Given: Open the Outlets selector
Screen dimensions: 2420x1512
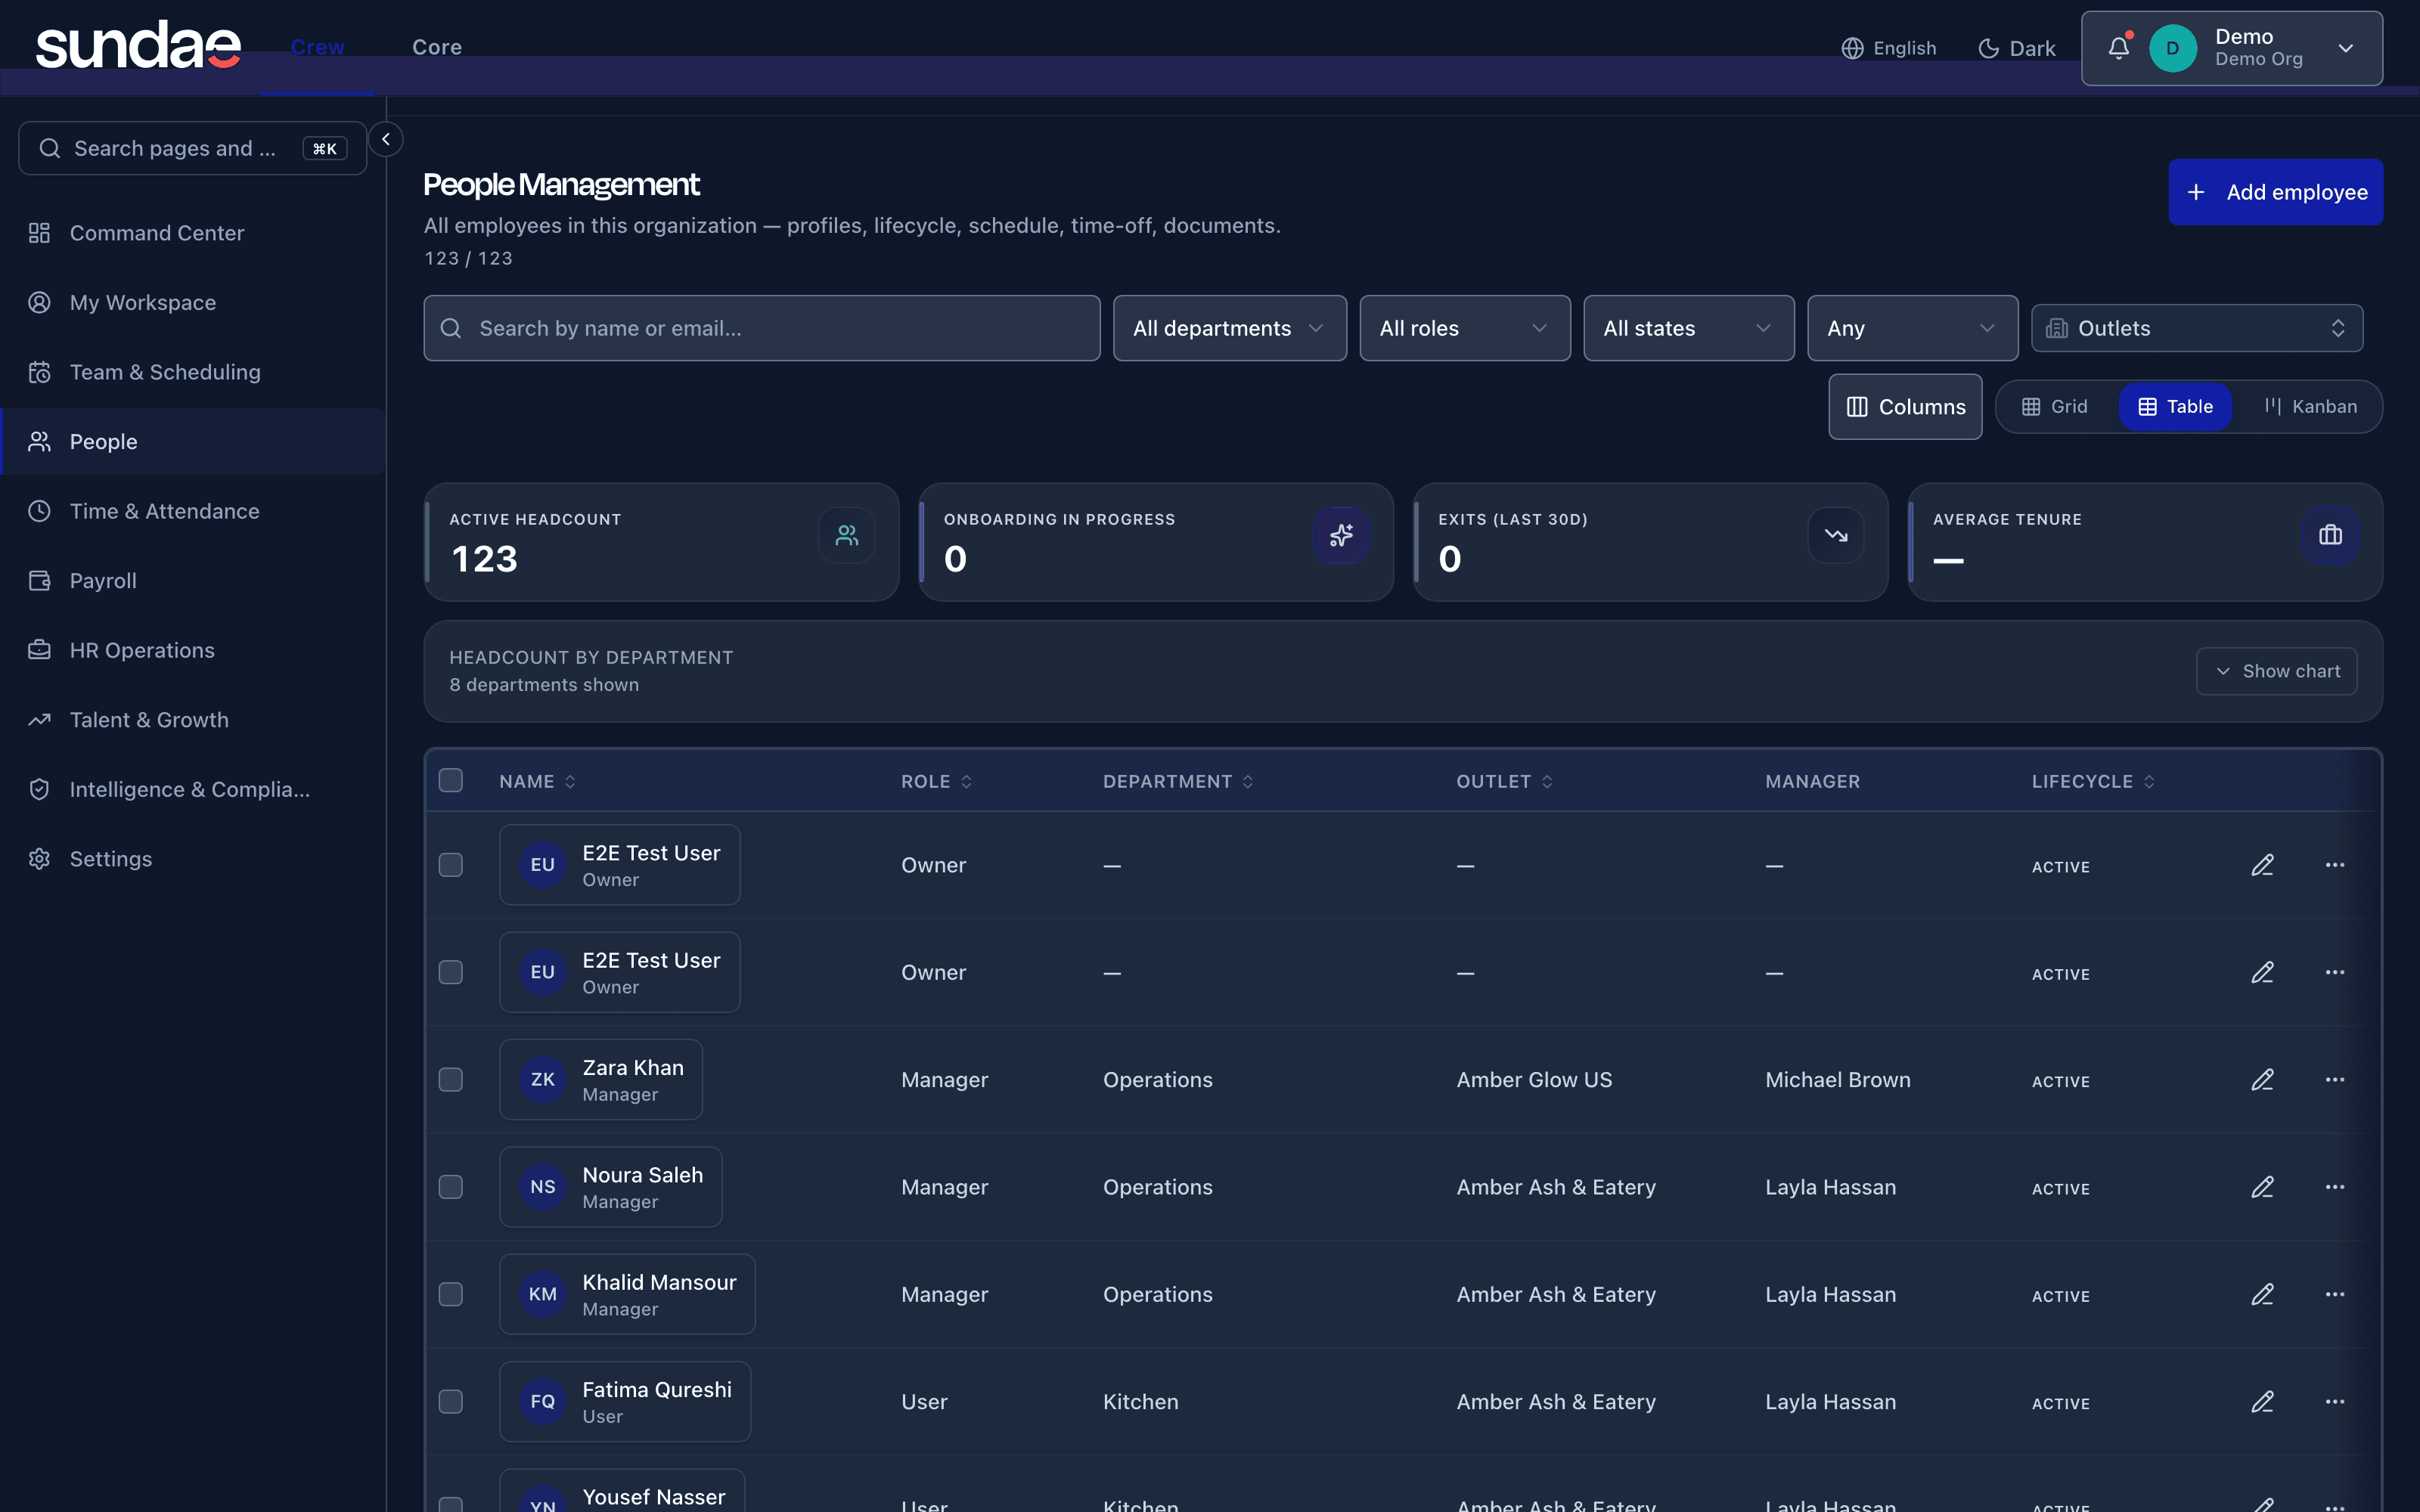Looking at the screenshot, I should tap(2197, 328).
